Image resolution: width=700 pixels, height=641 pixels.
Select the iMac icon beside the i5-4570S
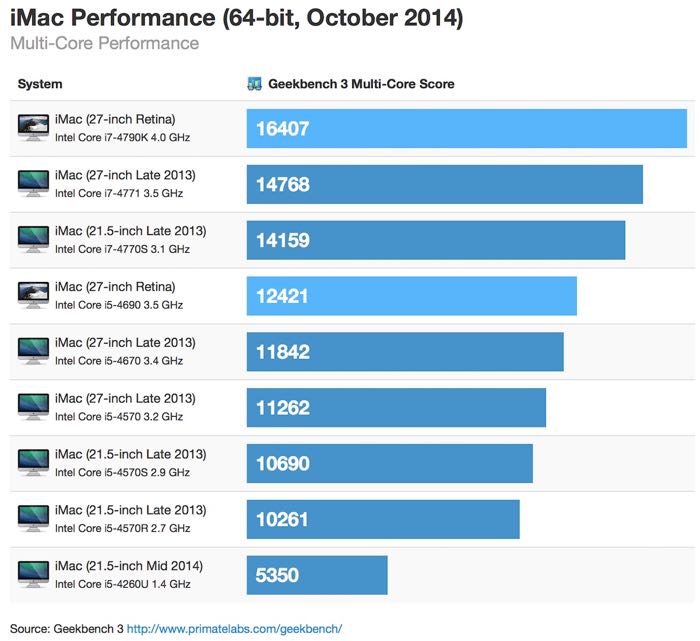[x=33, y=463]
